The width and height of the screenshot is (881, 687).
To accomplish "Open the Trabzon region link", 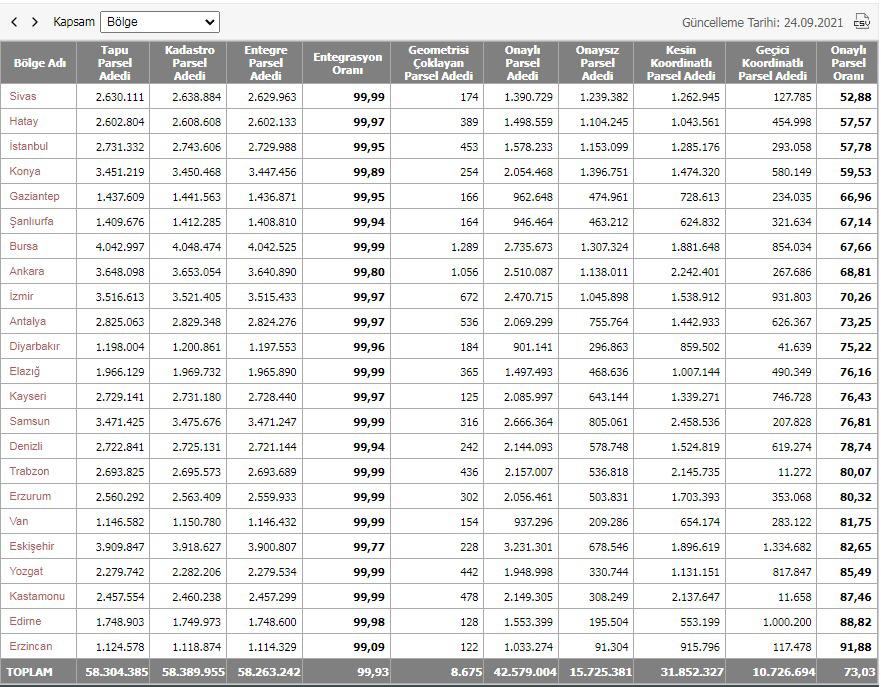I will [x=29, y=471].
